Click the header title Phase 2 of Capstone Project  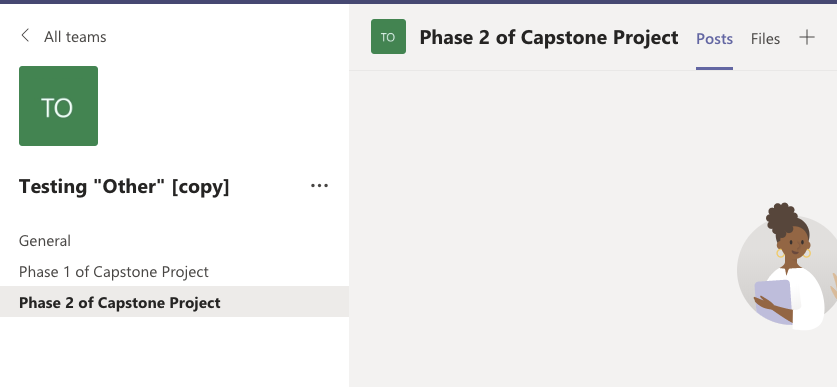(x=549, y=37)
